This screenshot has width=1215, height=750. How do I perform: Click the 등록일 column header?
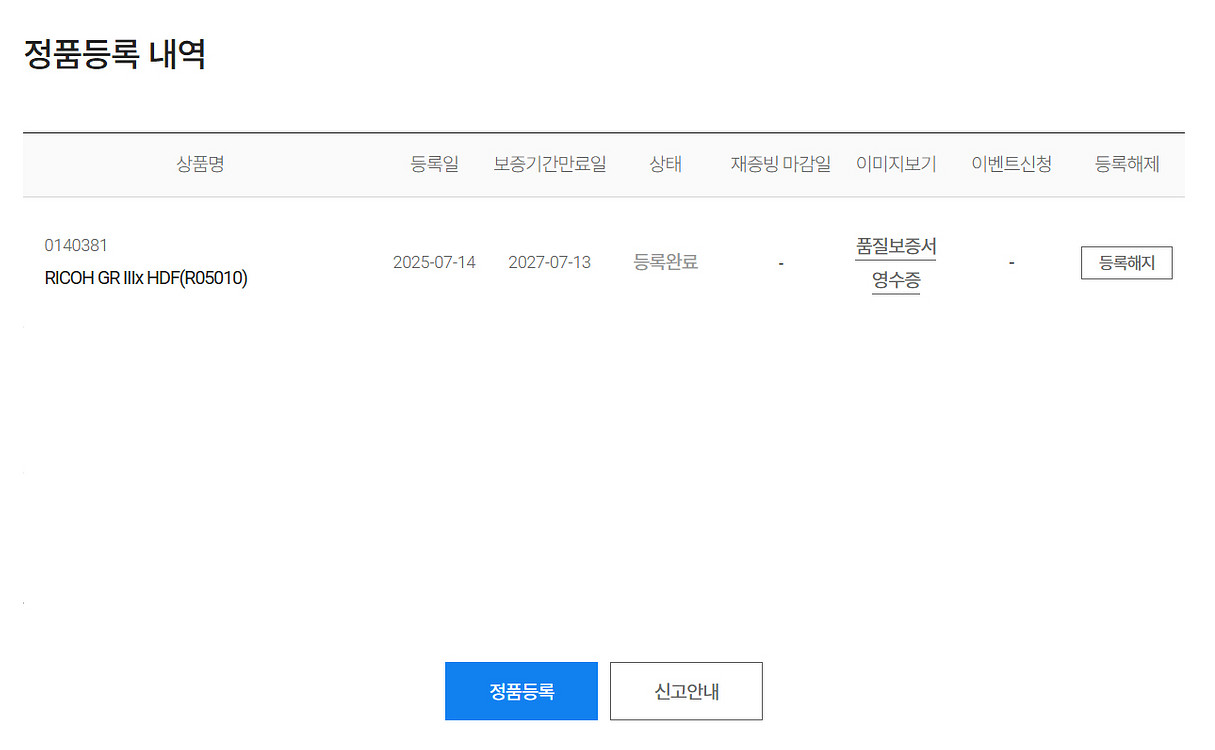pos(434,165)
